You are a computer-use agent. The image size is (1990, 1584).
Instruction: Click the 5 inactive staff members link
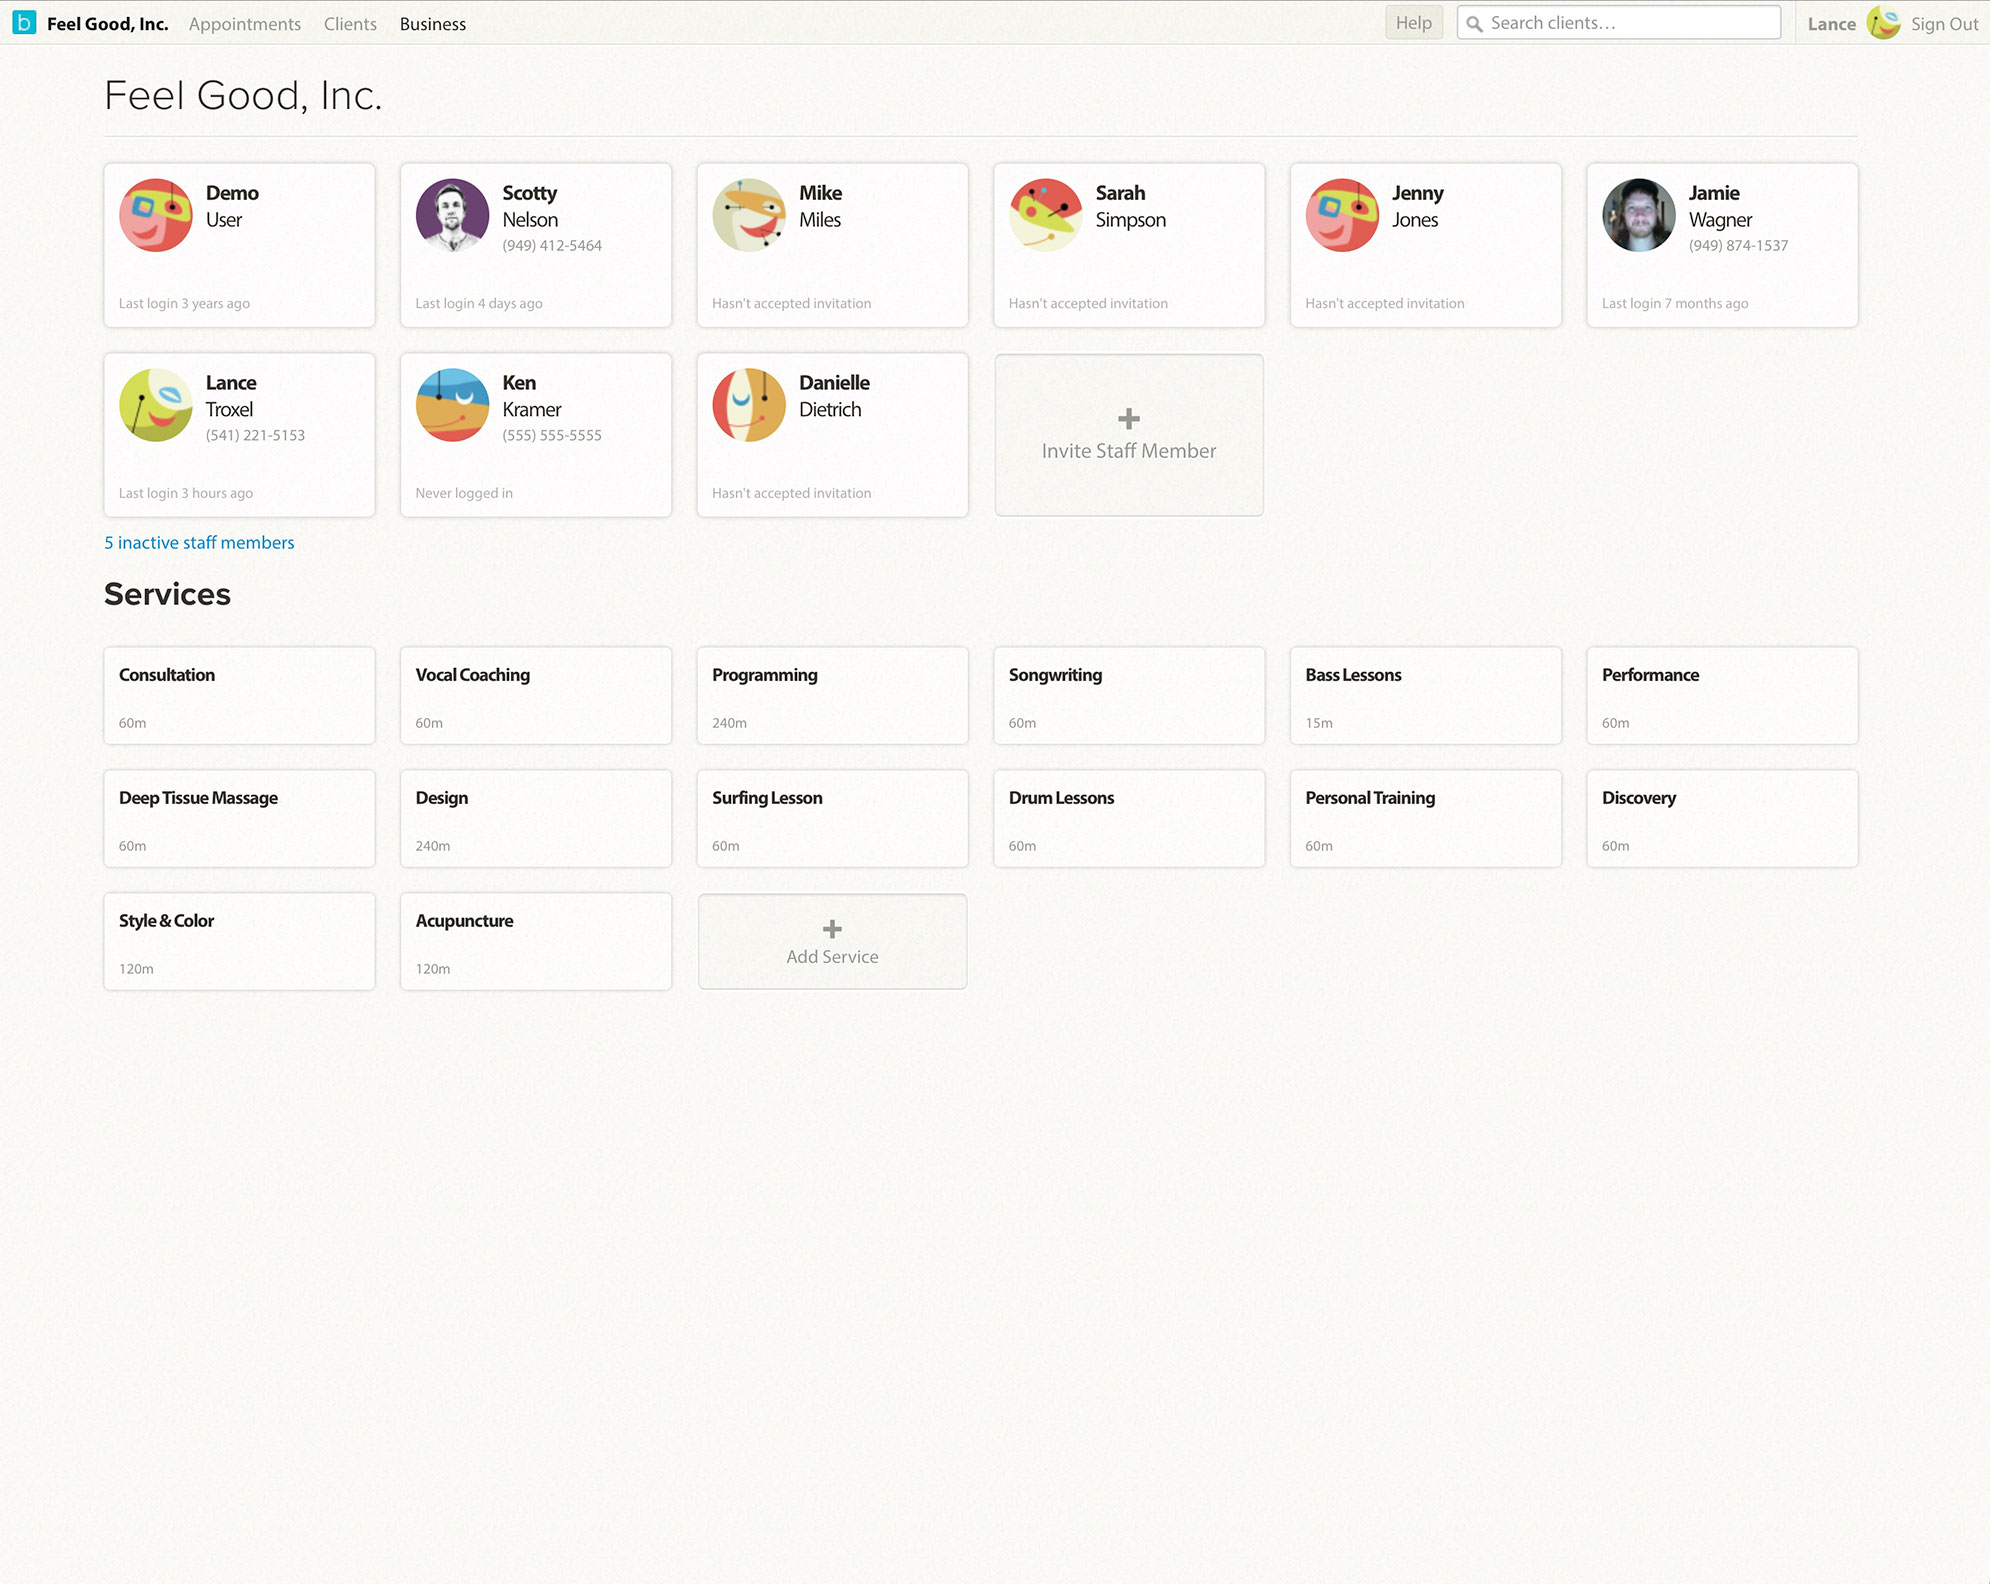197,541
